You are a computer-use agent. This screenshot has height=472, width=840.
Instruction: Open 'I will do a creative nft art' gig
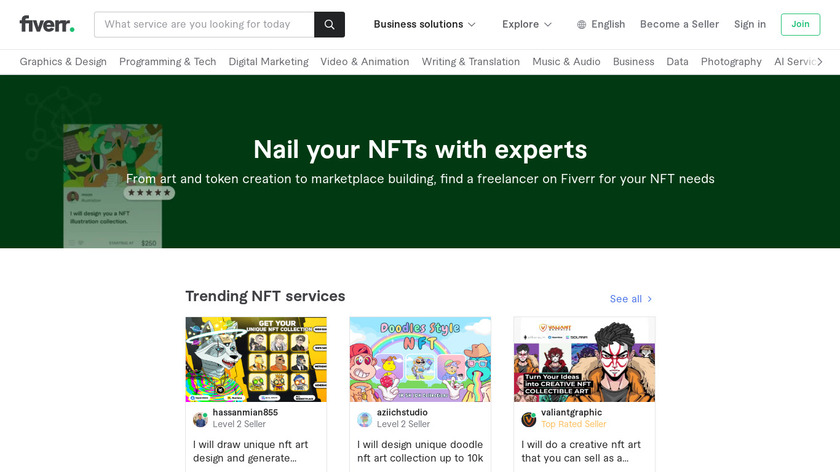(x=581, y=451)
